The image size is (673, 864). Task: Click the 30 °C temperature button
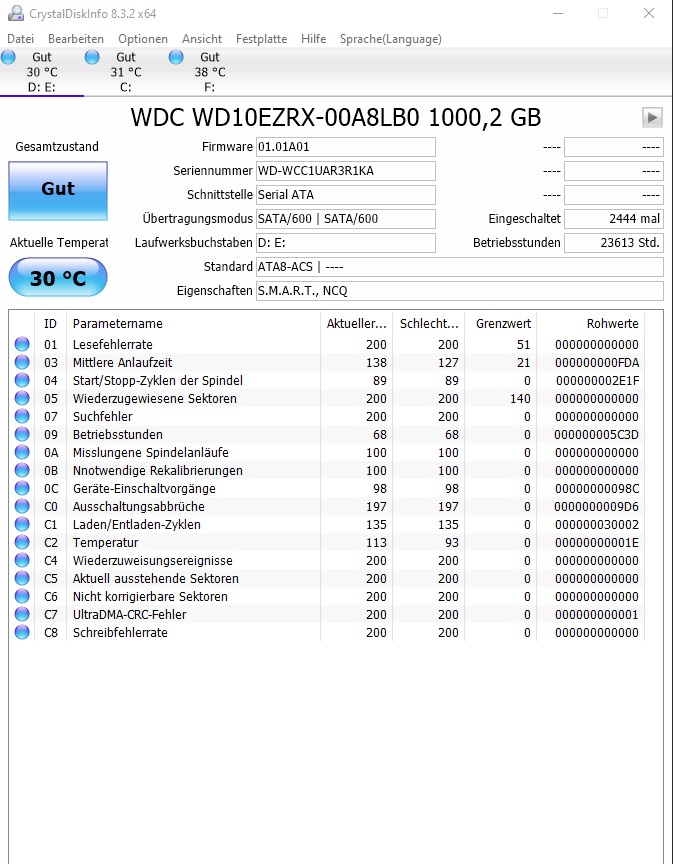(x=58, y=278)
